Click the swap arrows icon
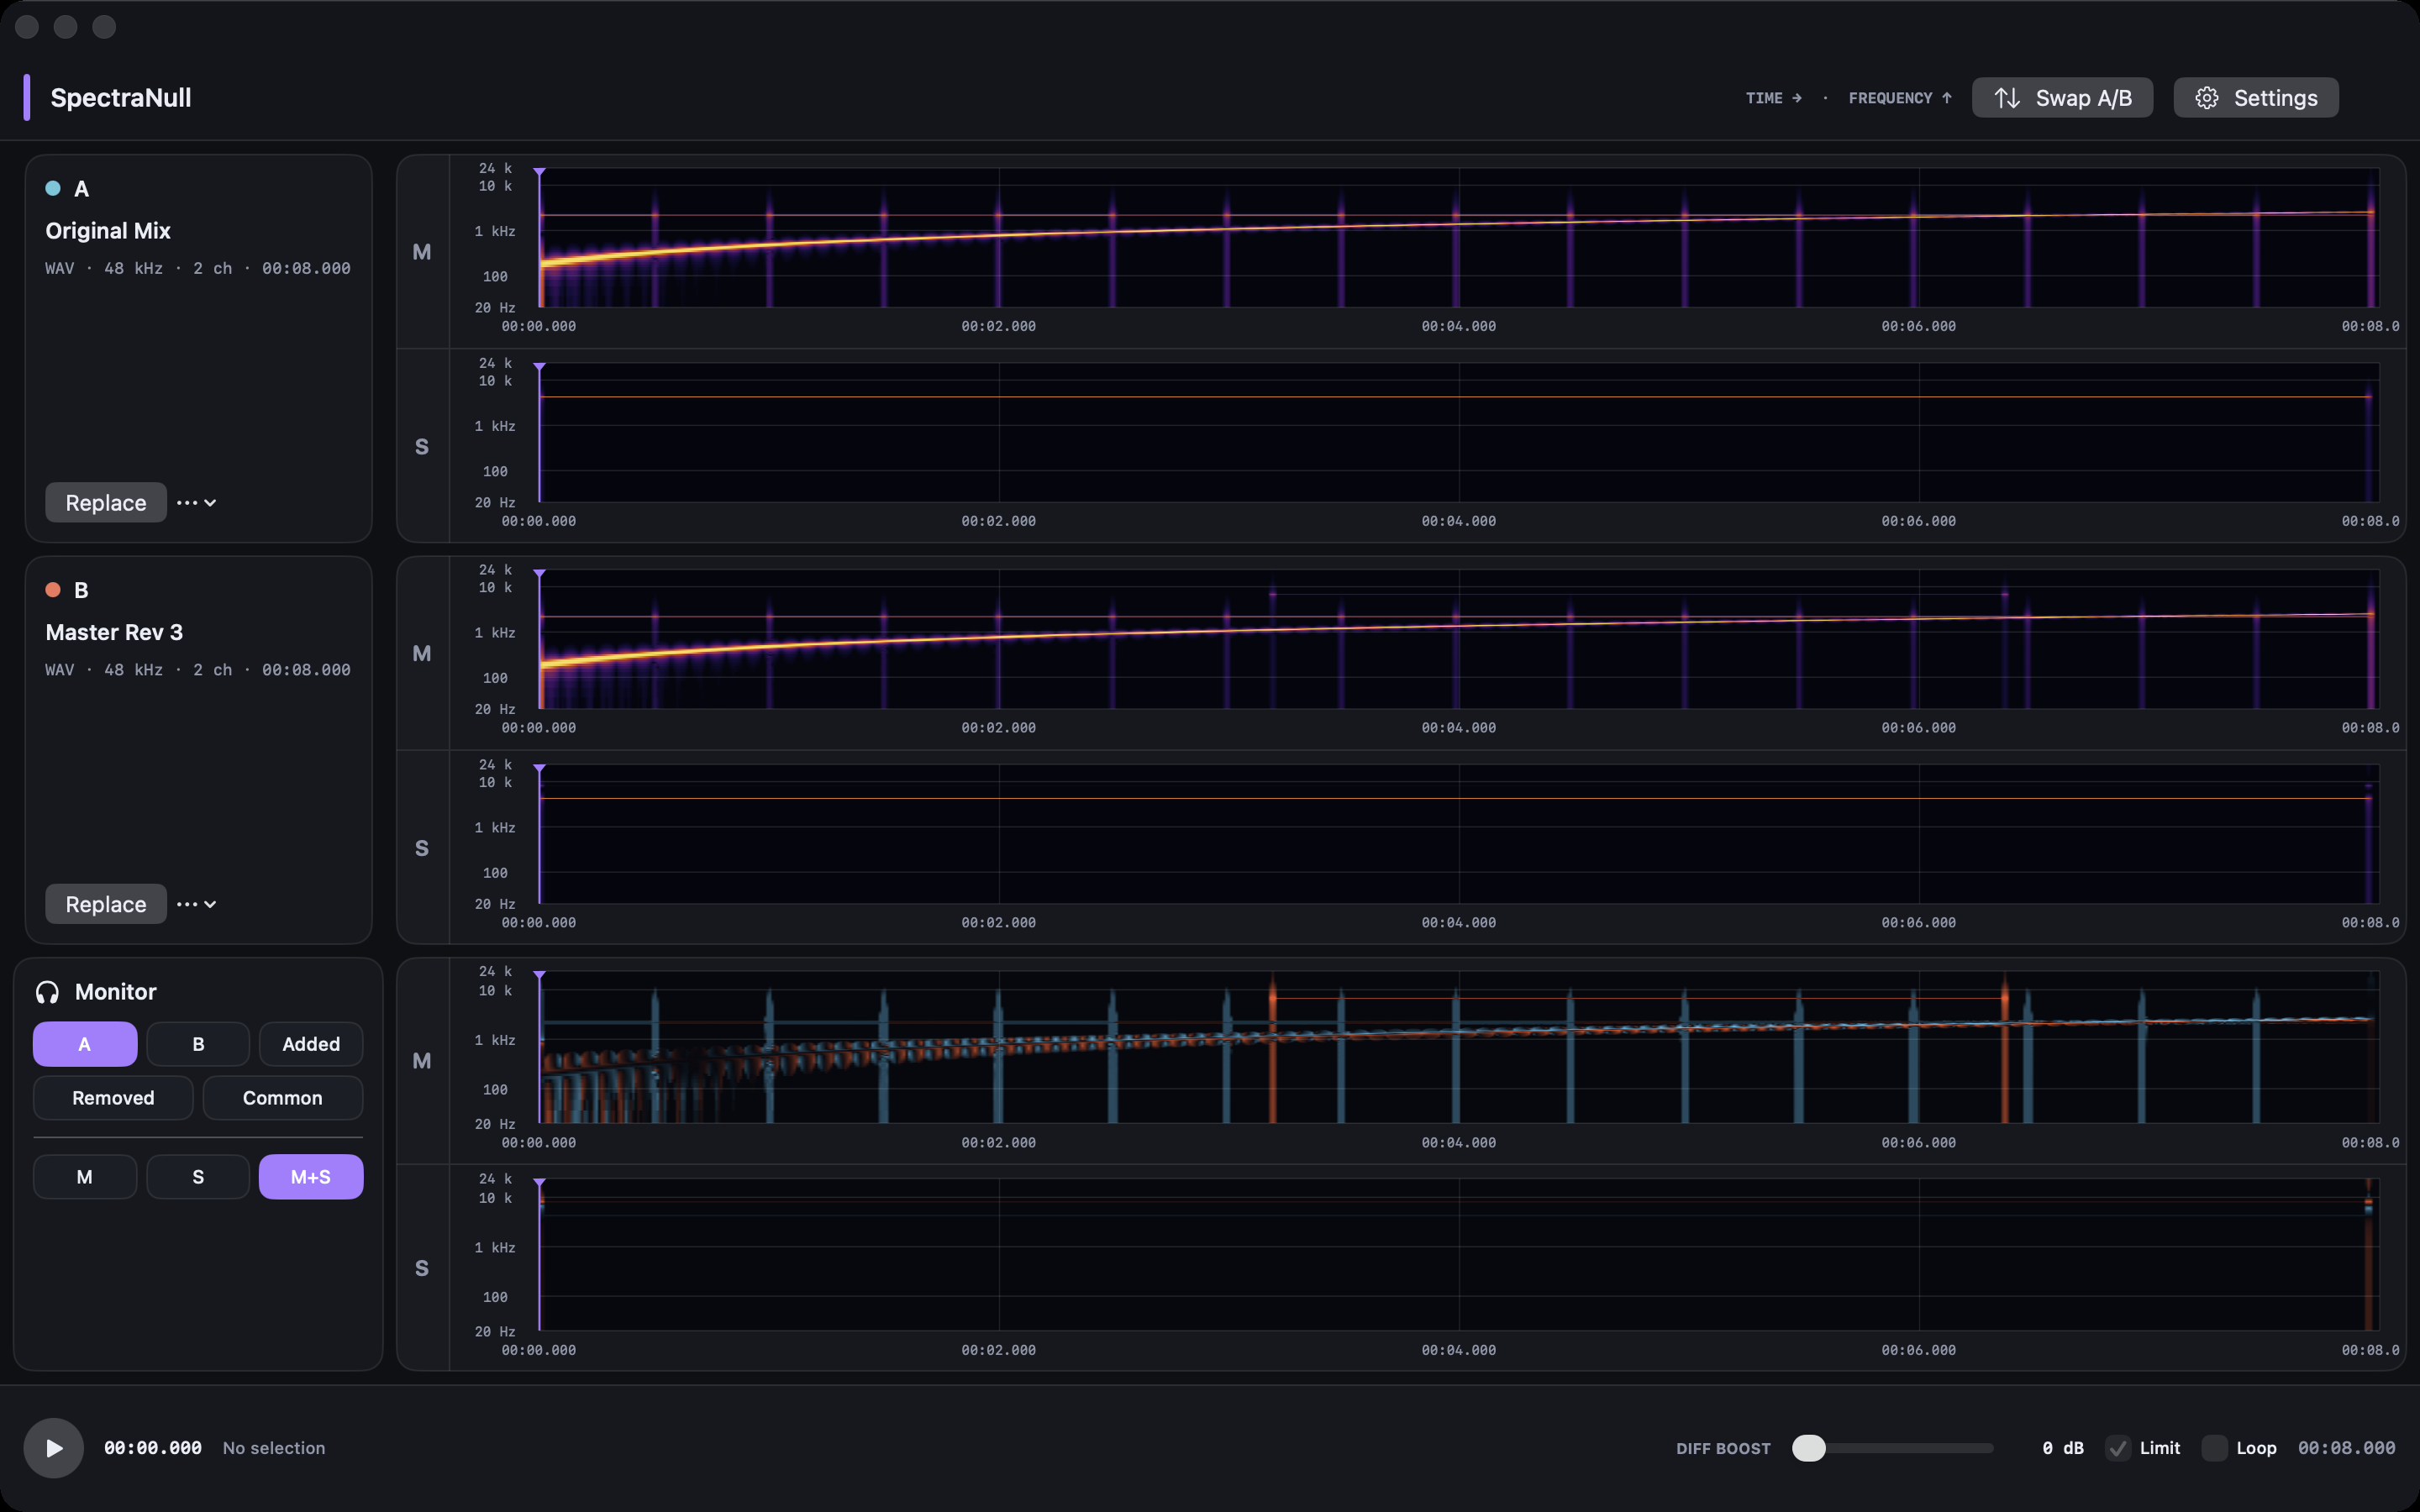 point(2007,98)
